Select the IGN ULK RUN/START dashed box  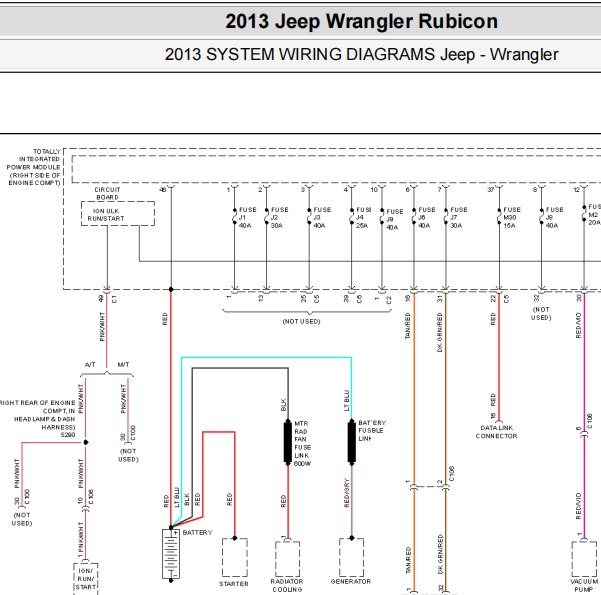(x=118, y=214)
